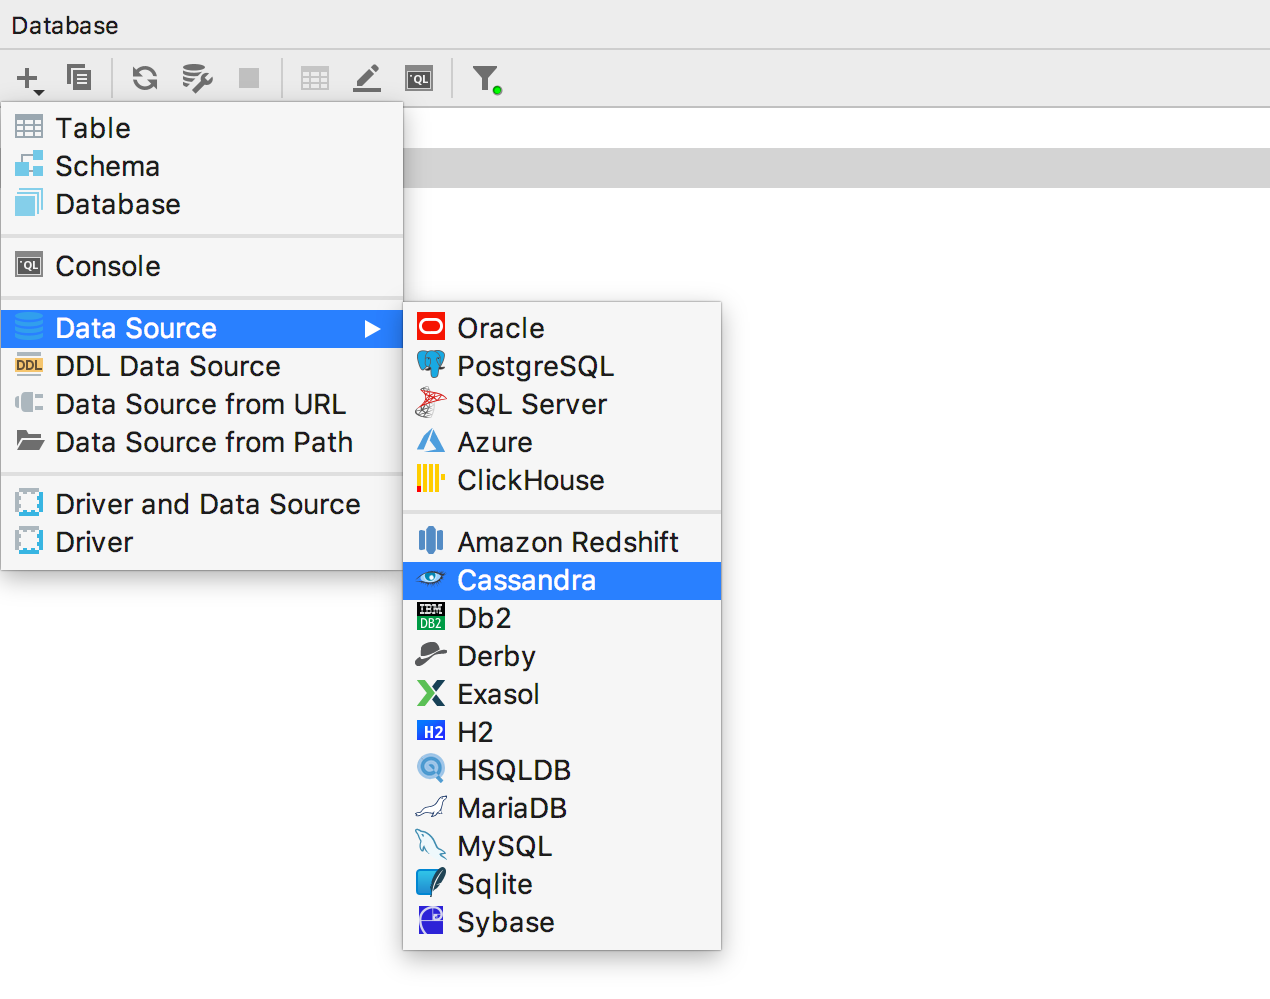The image size is (1270, 999).
Task: Select the H2 label
Action: coord(475,732)
